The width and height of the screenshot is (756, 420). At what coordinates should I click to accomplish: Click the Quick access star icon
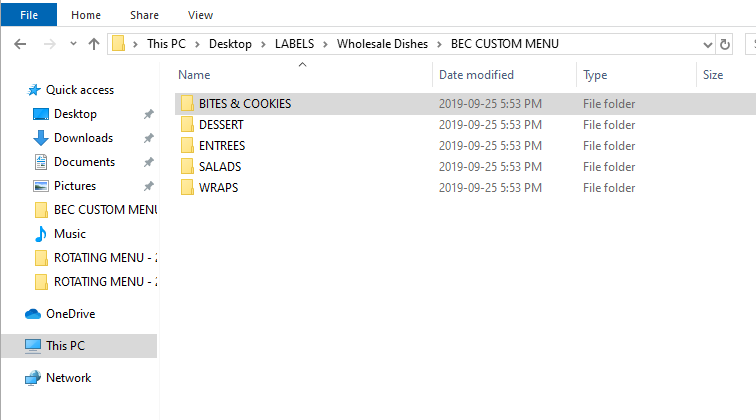[x=34, y=90]
